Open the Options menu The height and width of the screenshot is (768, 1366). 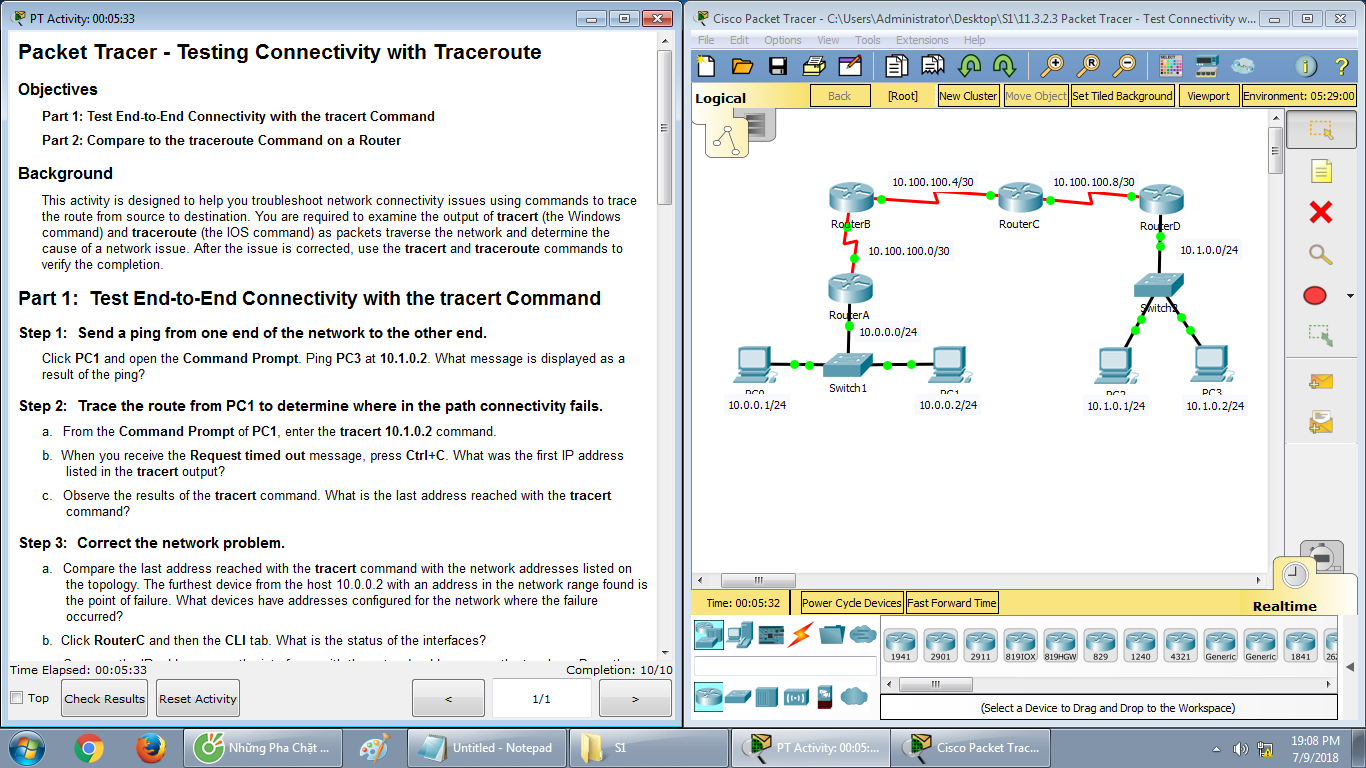pyautogui.click(x=783, y=40)
